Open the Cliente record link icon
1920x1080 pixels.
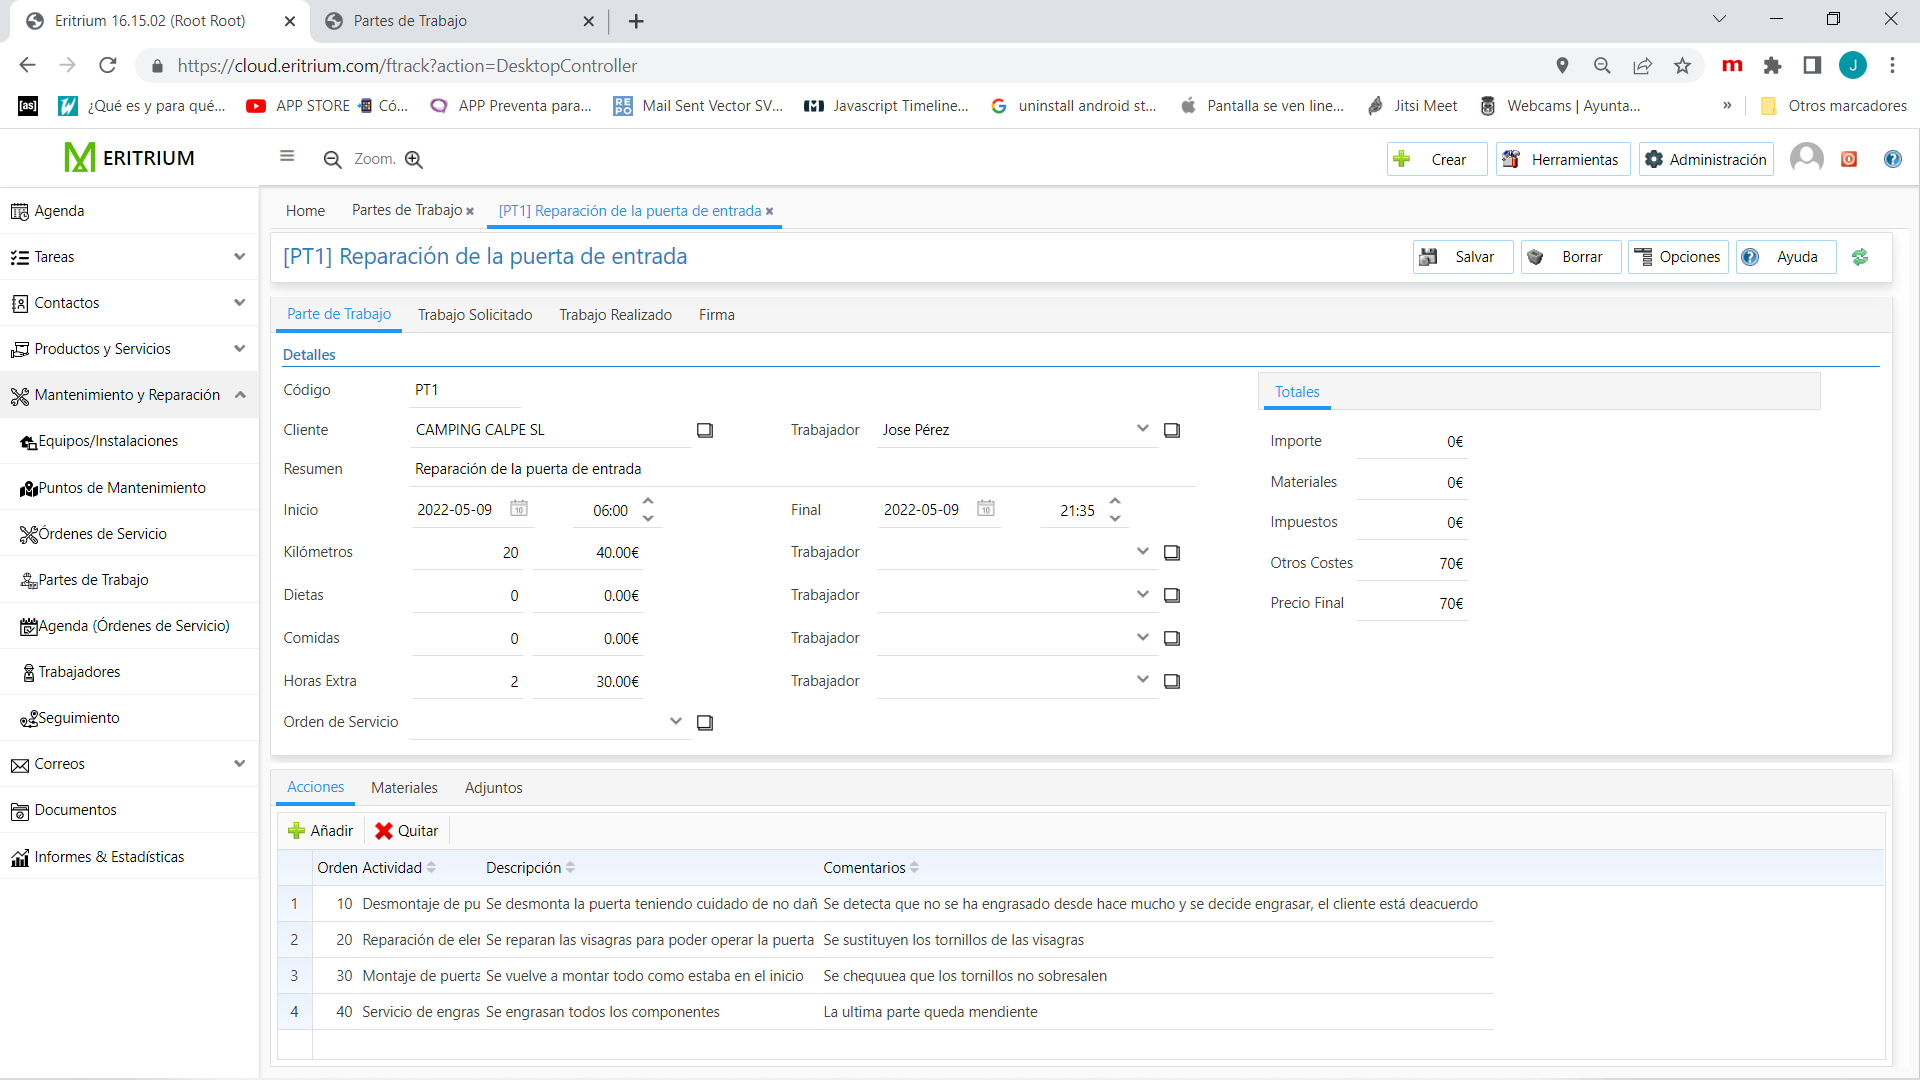tap(705, 430)
